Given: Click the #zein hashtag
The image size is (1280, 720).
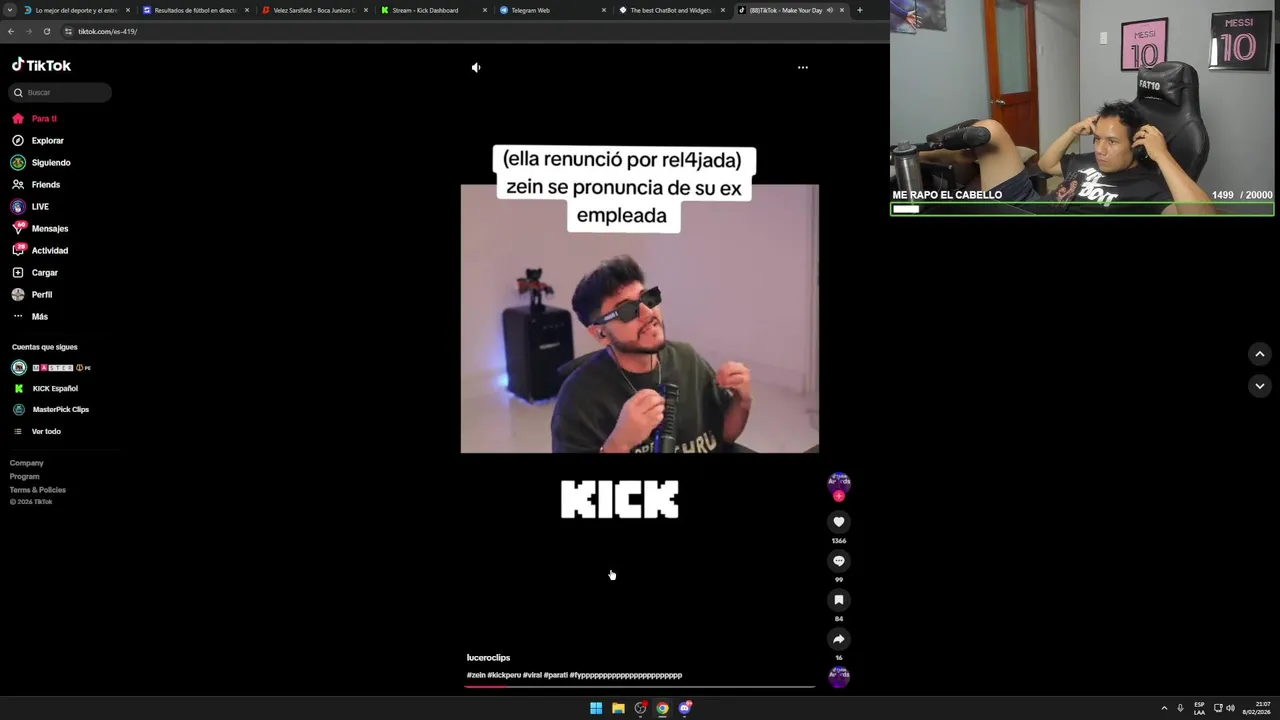Looking at the screenshot, I should tap(476, 675).
